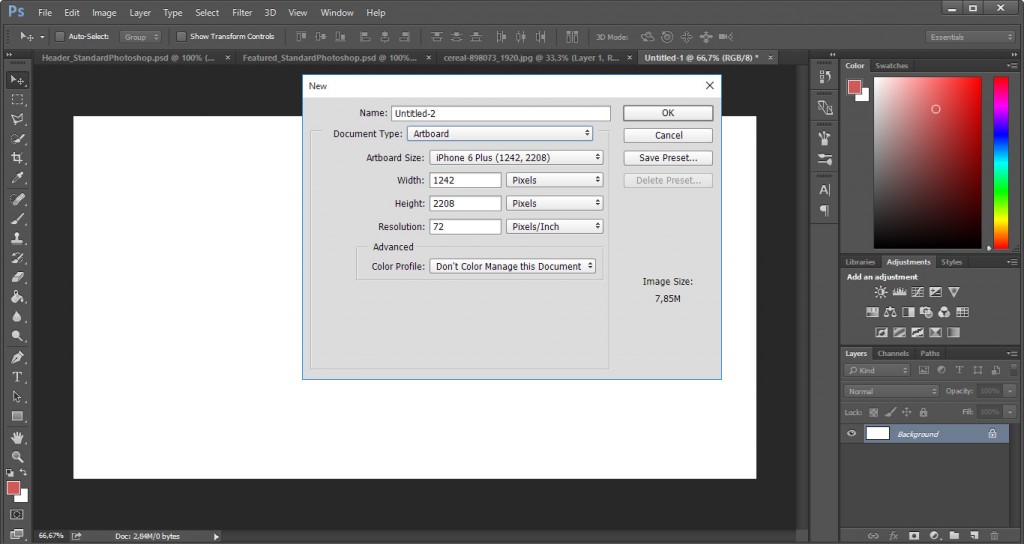Select the Zoom tool in toolbar

coord(17,456)
